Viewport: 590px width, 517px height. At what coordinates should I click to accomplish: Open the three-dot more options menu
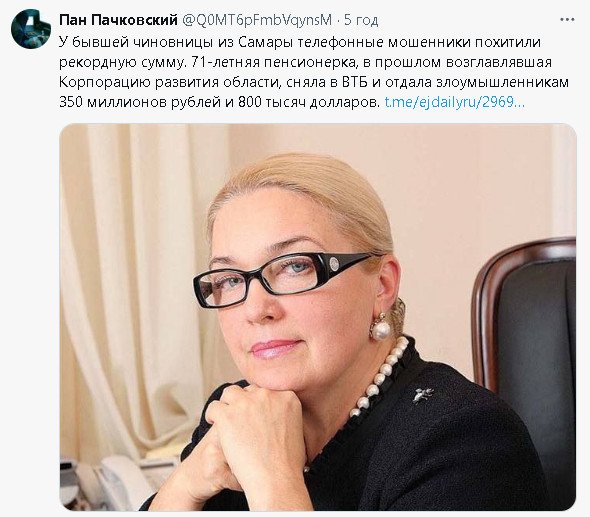point(567,20)
